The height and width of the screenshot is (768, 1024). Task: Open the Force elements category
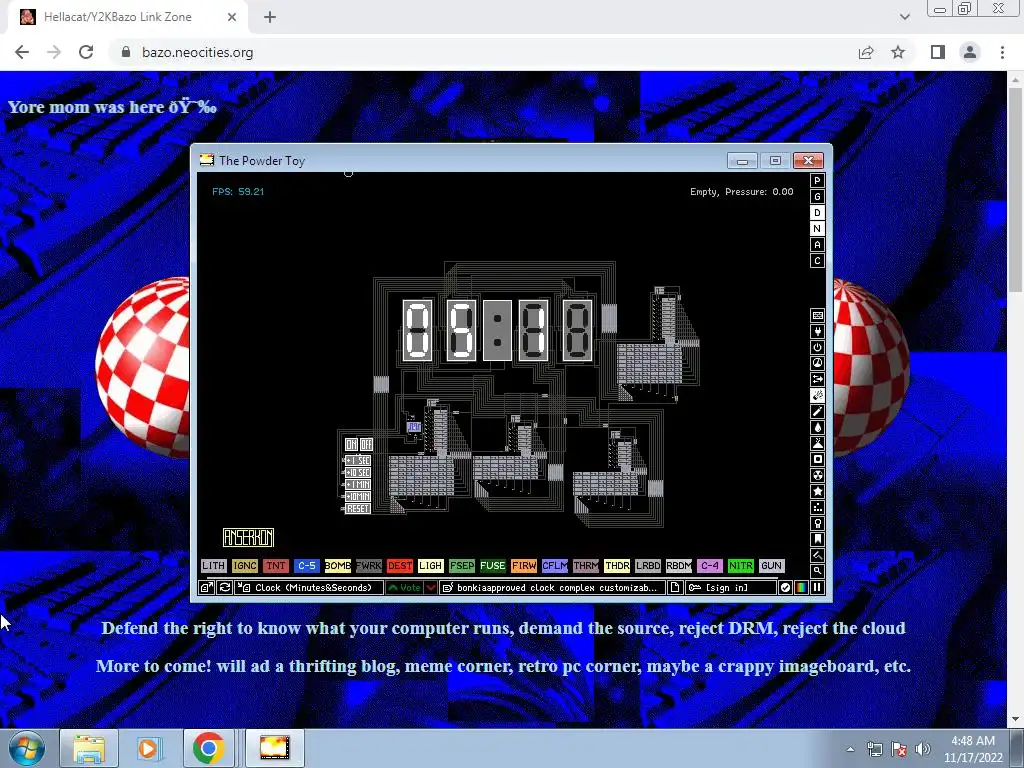(817, 379)
